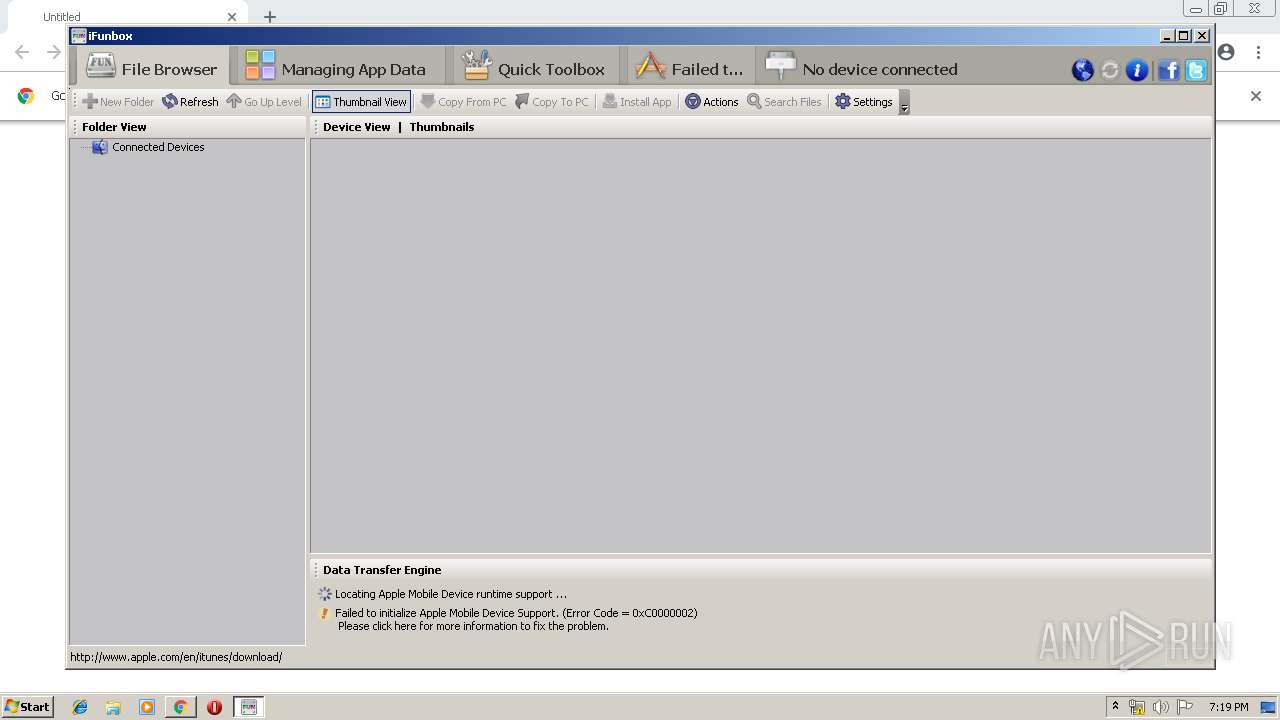Click the apple.com URL in status bar
The image size is (1280, 720).
[176, 657]
